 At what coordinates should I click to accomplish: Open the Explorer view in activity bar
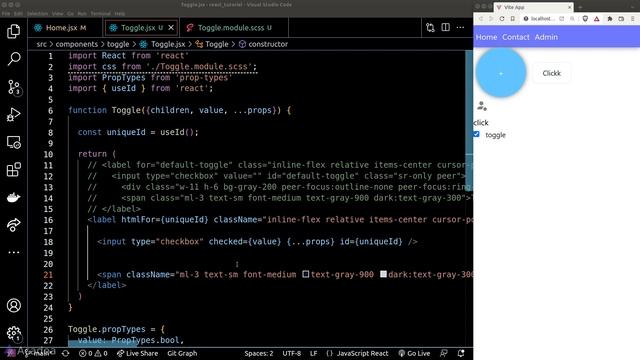(x=13, y=31)
